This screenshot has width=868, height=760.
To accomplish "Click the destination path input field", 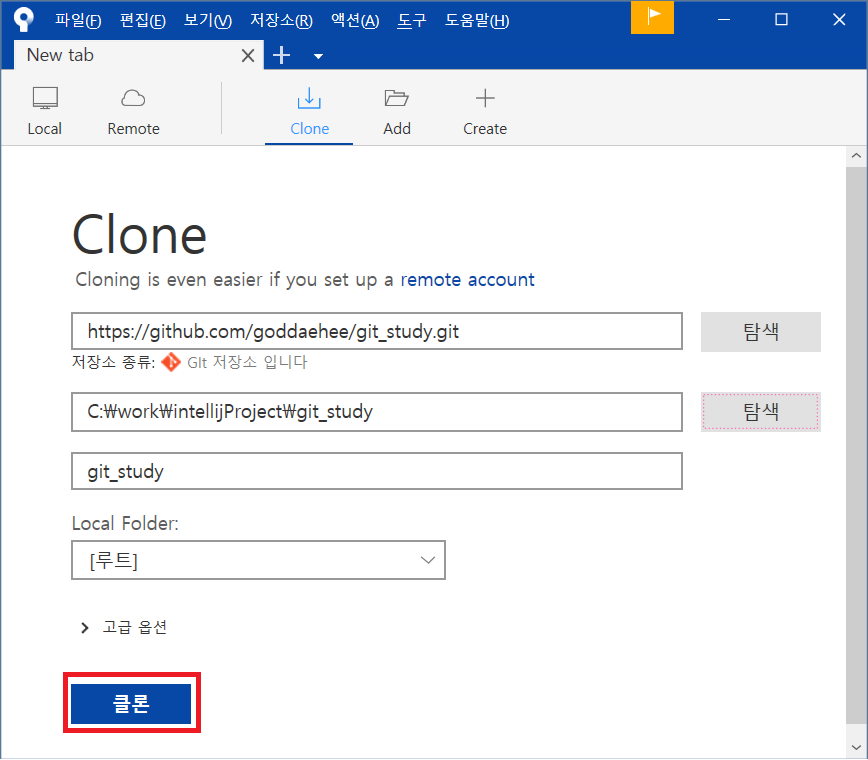I will [x=376, y=412].
